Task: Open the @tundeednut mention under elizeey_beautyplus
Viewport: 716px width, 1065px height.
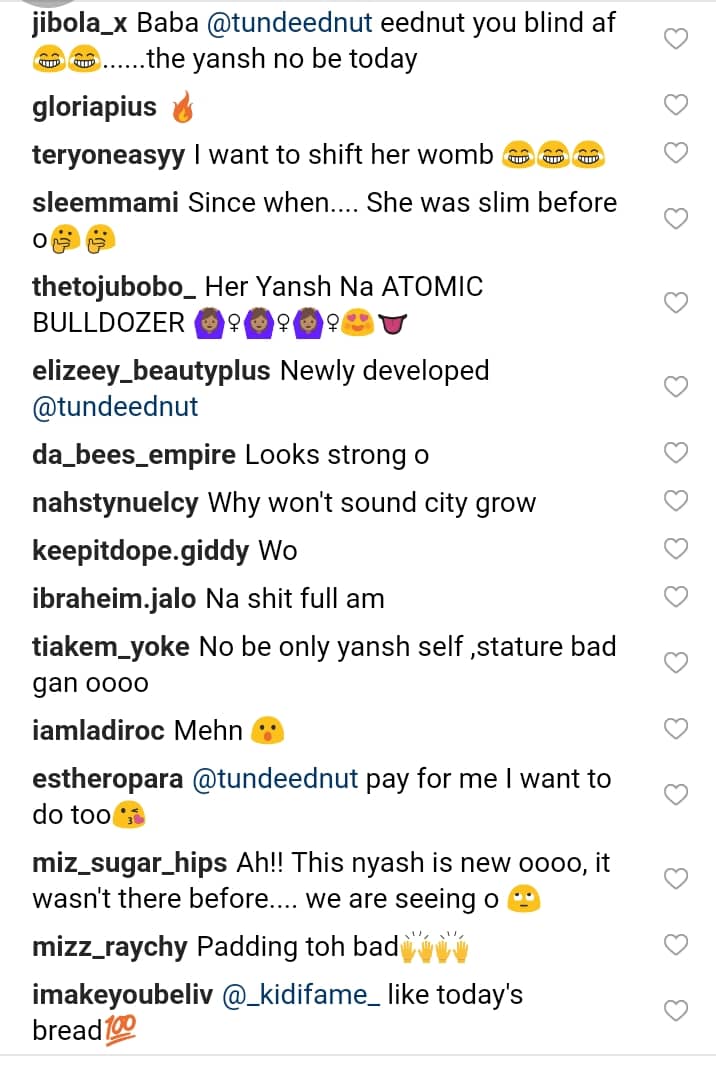Action: [x=115, y=407]
